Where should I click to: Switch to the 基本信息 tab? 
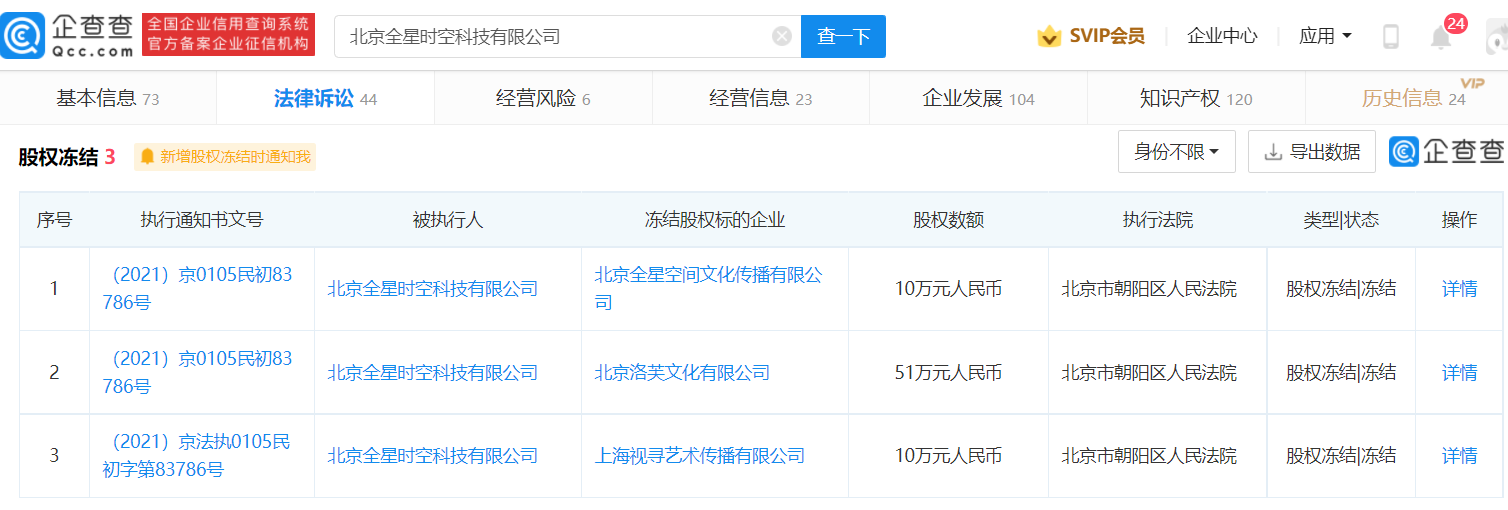108,98
